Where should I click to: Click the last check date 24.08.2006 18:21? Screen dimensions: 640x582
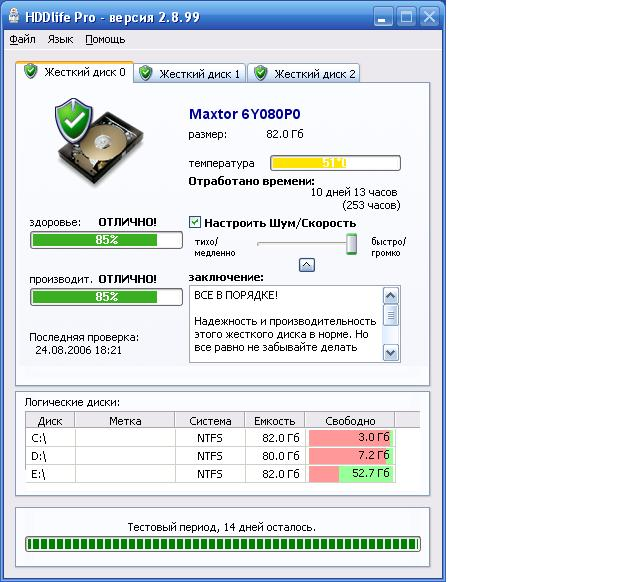pos(78,350)
